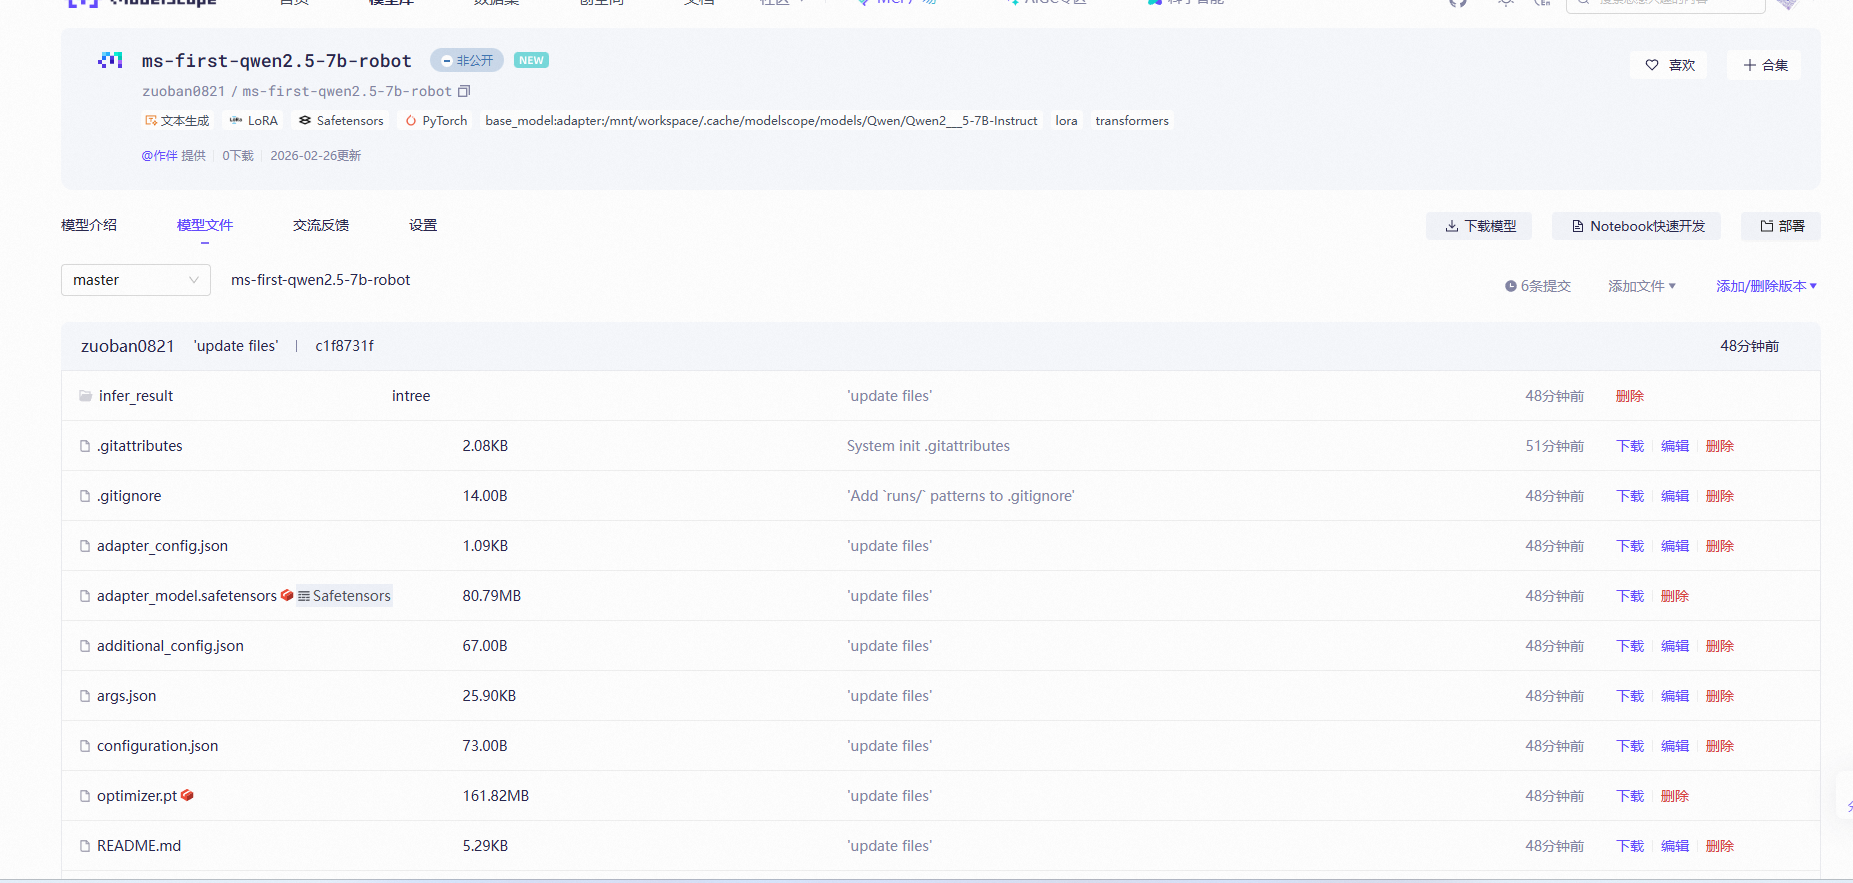This screenshot has height=883, width=1853.
Task: Open the infer_result folder
Action: pyautogui.click(x=136, y=396)
